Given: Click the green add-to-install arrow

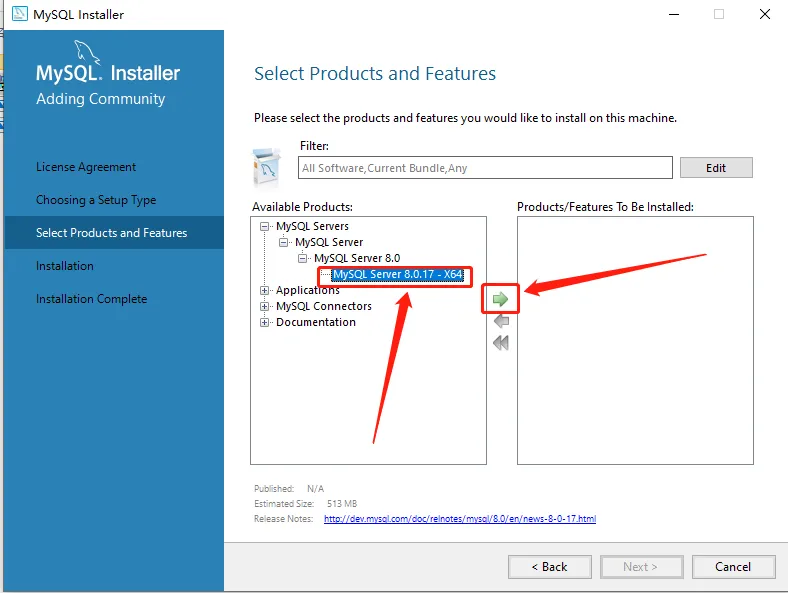Looking at the screenshot, I should coord(501,299).
